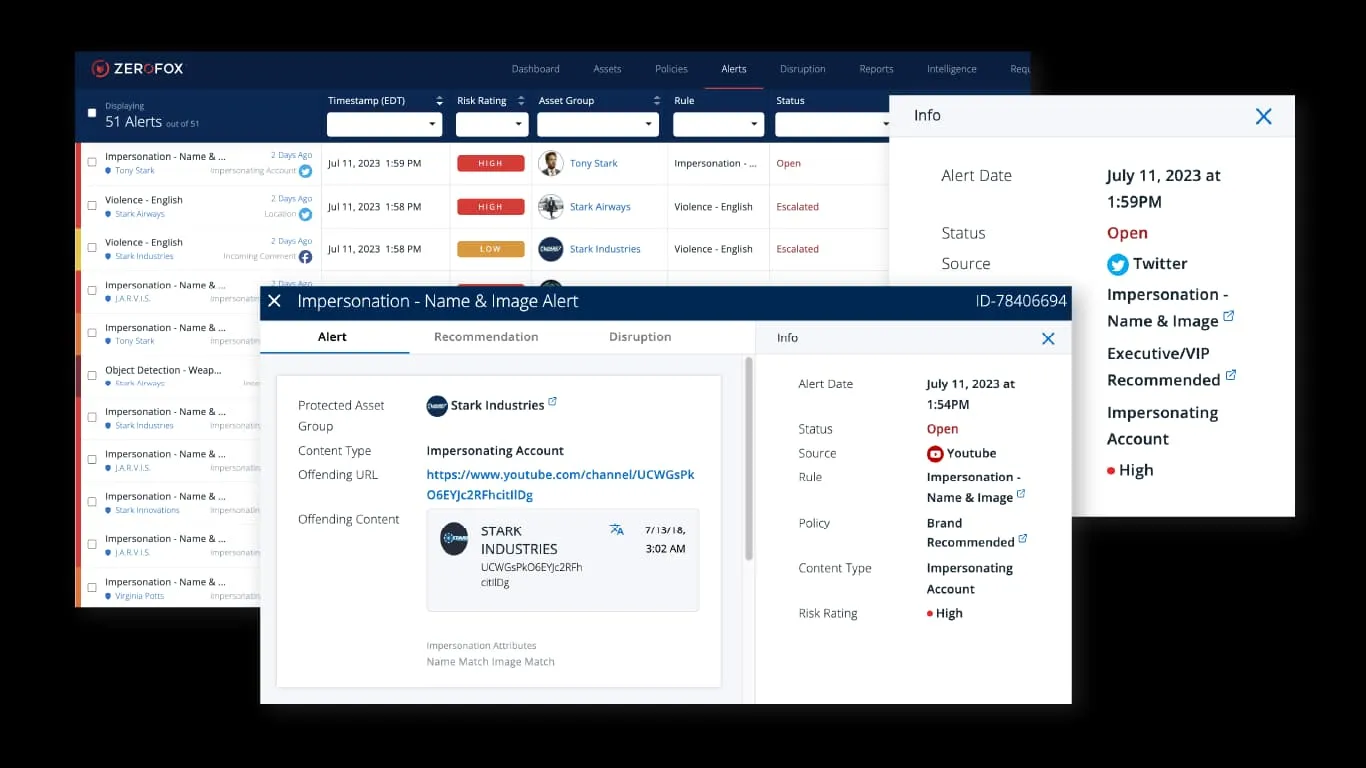Click the 'Escalated' status in the Stark Airways row
Image resolution: width=1366 pixels, height=768 pixels.
click(x=798, y=207)
